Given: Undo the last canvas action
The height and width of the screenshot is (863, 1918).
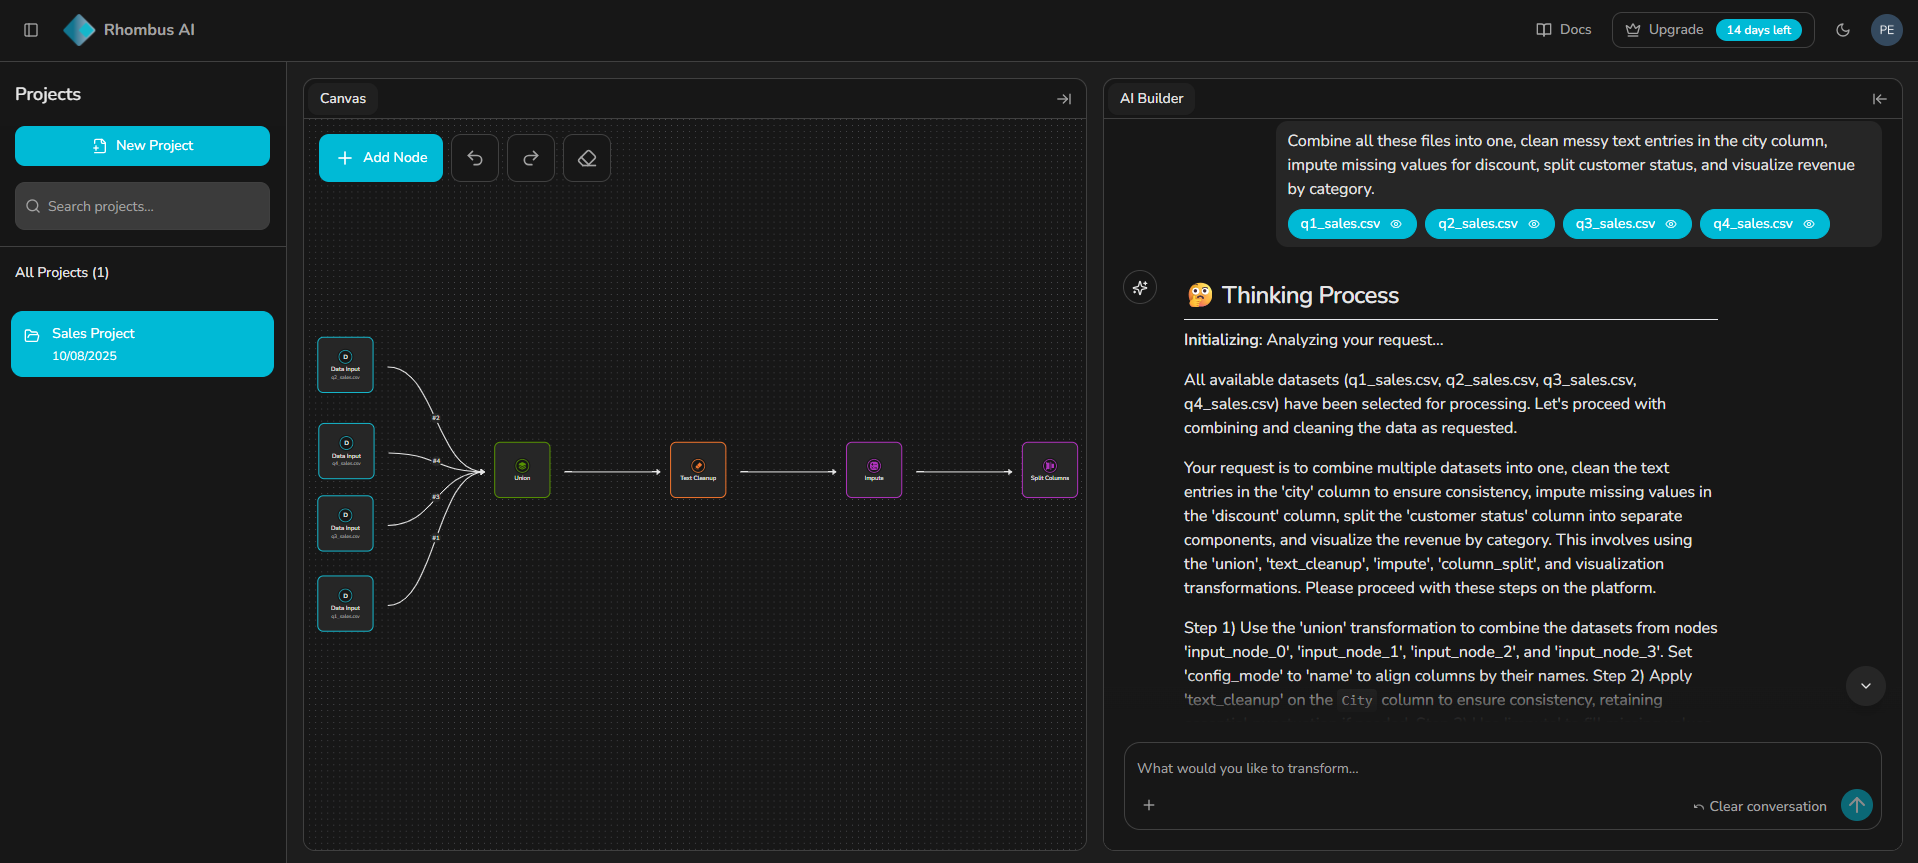Looking at the screenshot, I should pos(475,158).
